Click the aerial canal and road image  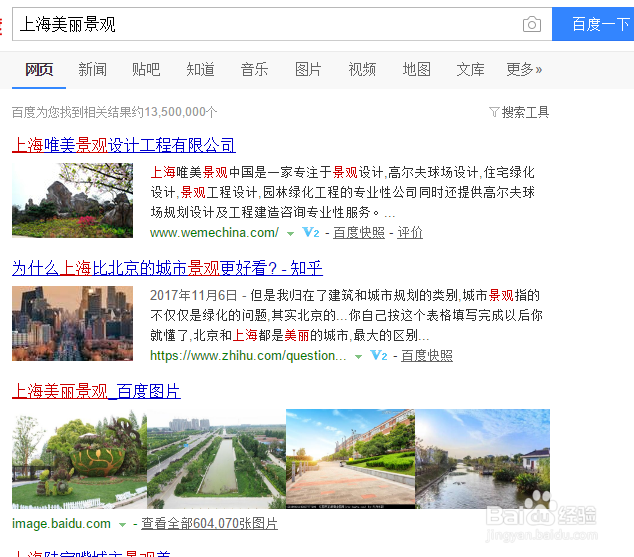(216, 459)
